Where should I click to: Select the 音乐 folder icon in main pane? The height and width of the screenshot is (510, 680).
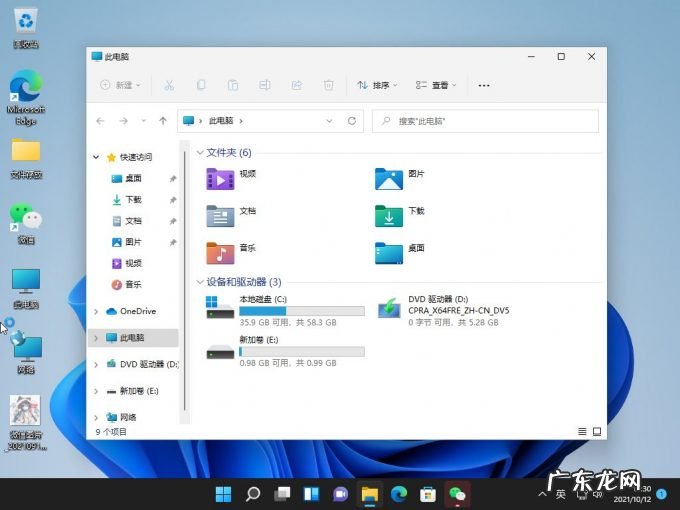tap(220, 253)
